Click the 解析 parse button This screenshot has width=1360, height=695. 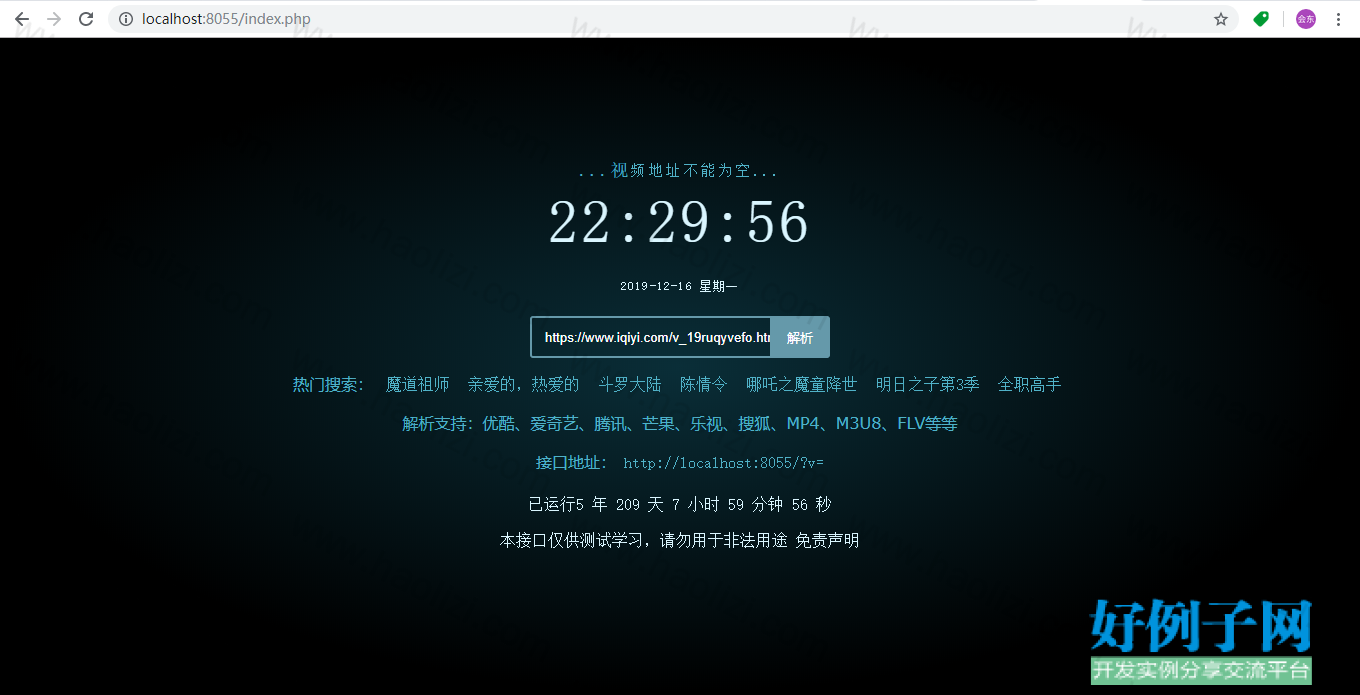[800, 337]
